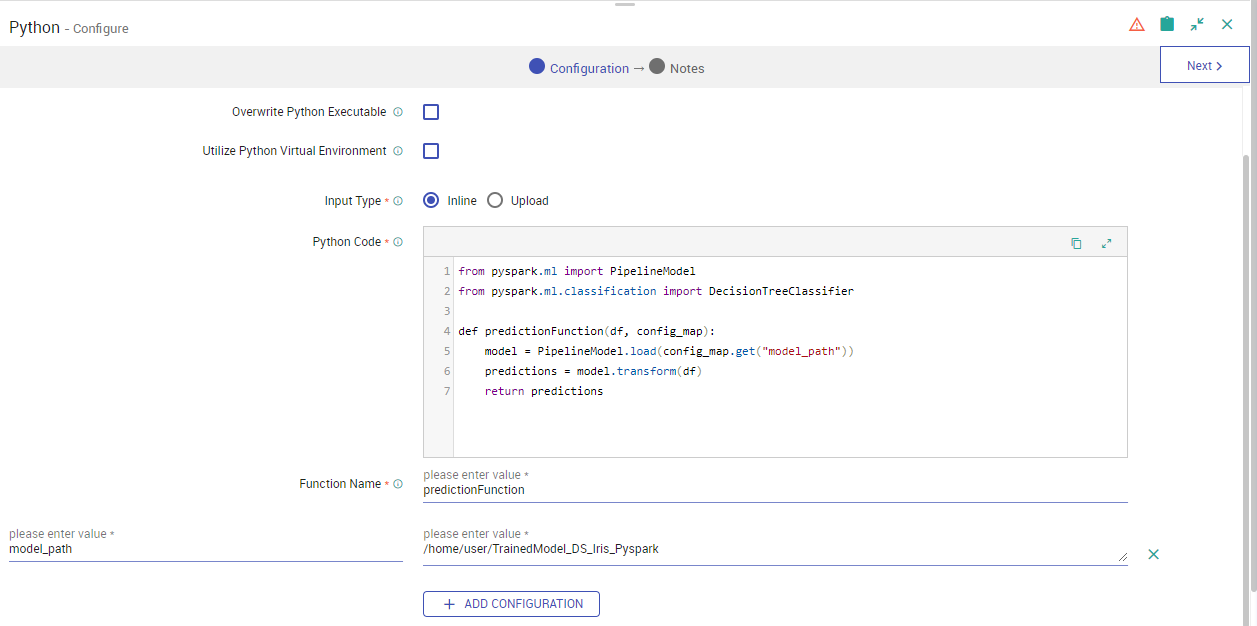Screen dimensions: 1257x626
Task: Select the Upload input type
Action: click(495, 200)
